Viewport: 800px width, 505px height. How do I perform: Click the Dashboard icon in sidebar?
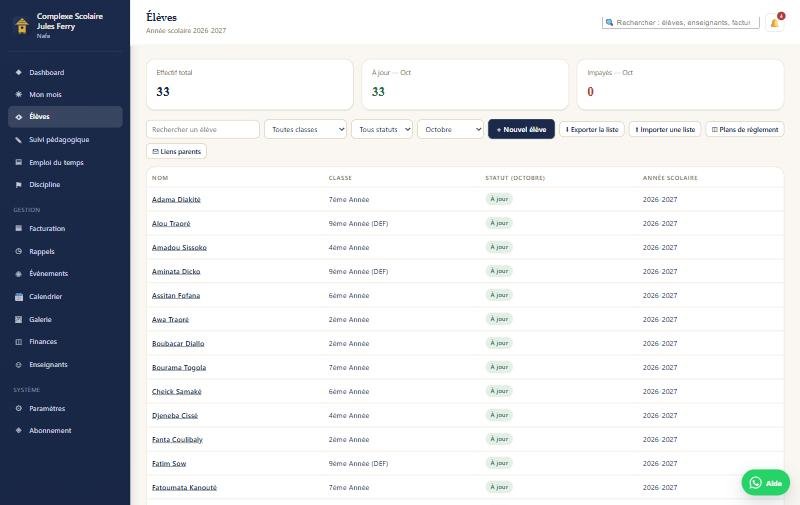[x=19, y=72]
